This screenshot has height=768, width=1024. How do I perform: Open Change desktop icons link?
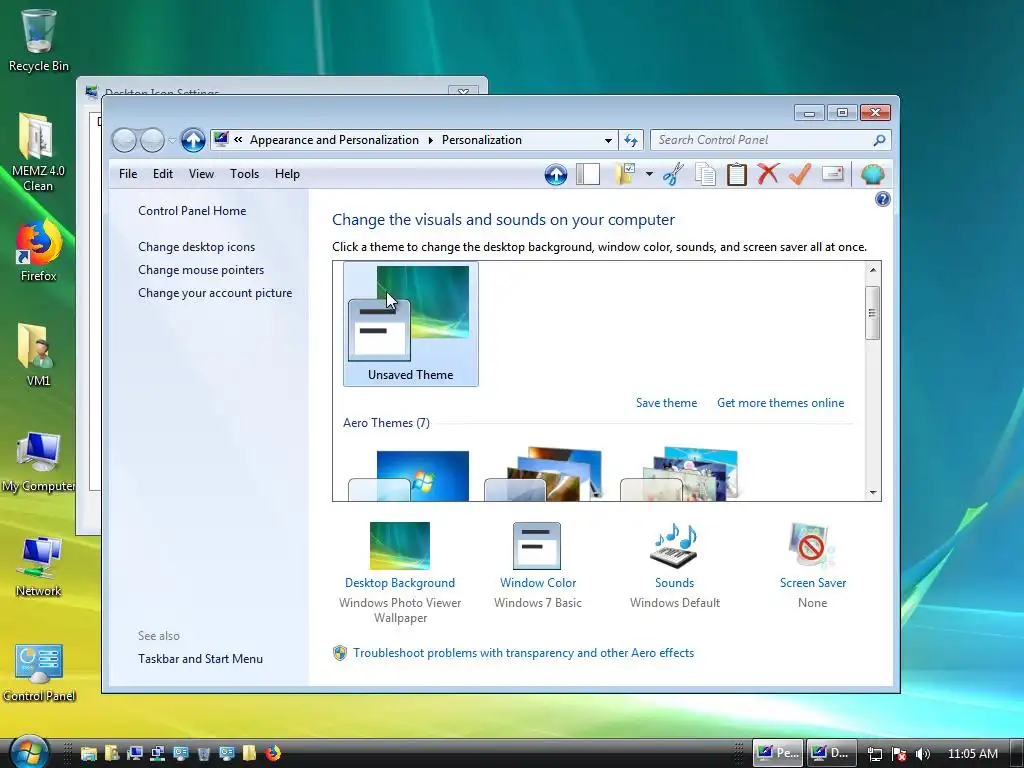pos(197,247)
